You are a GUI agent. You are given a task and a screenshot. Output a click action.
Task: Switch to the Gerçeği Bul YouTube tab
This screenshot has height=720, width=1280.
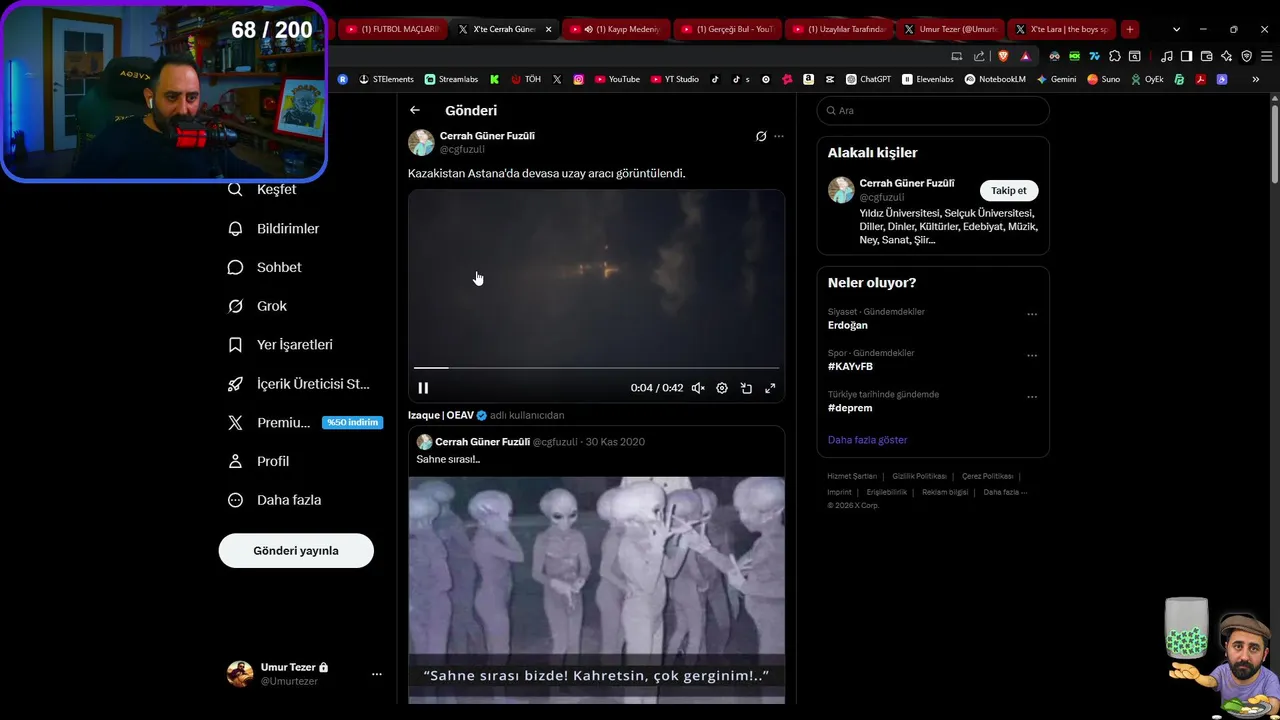(x=729, y=29)
